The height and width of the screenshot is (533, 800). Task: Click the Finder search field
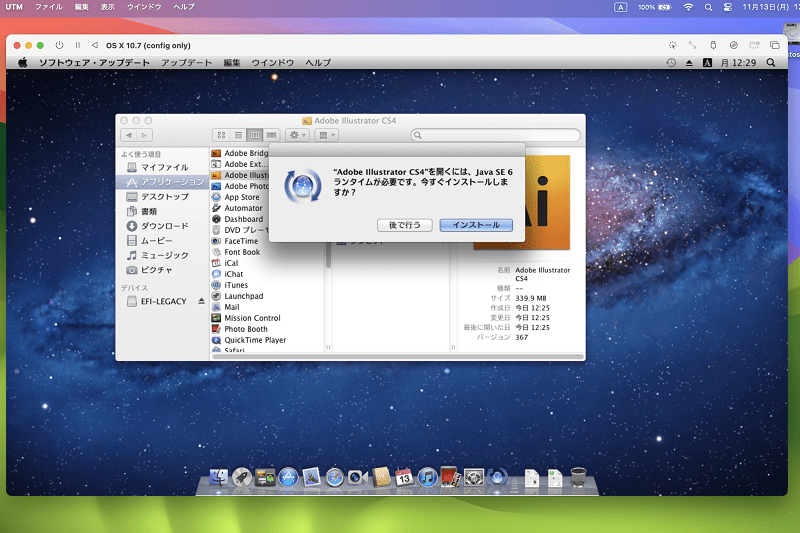click(x=495, y=135)
